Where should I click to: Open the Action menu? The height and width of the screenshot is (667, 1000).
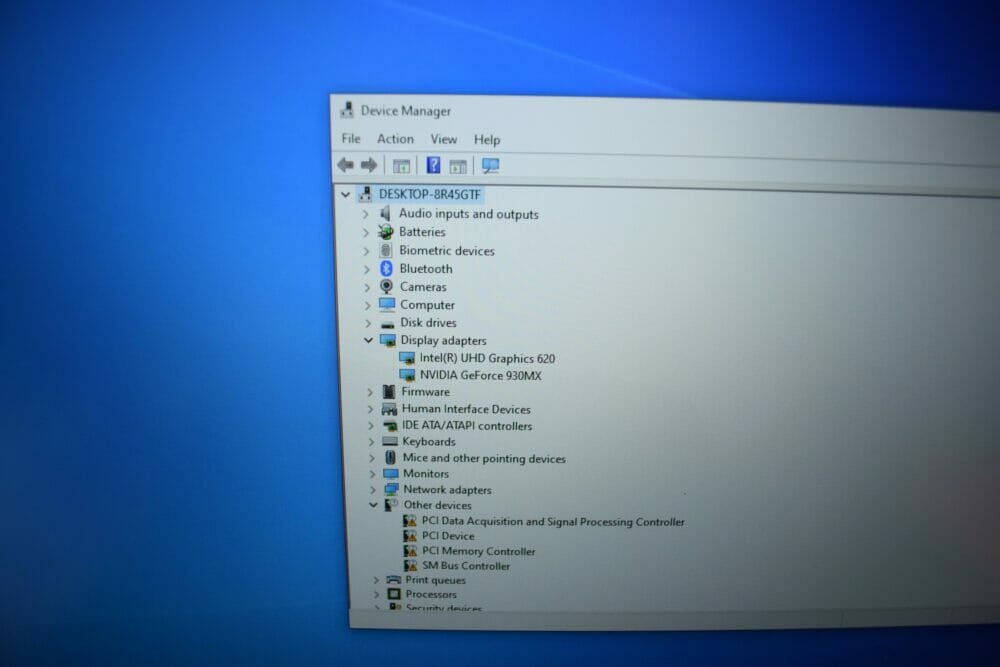395,138
